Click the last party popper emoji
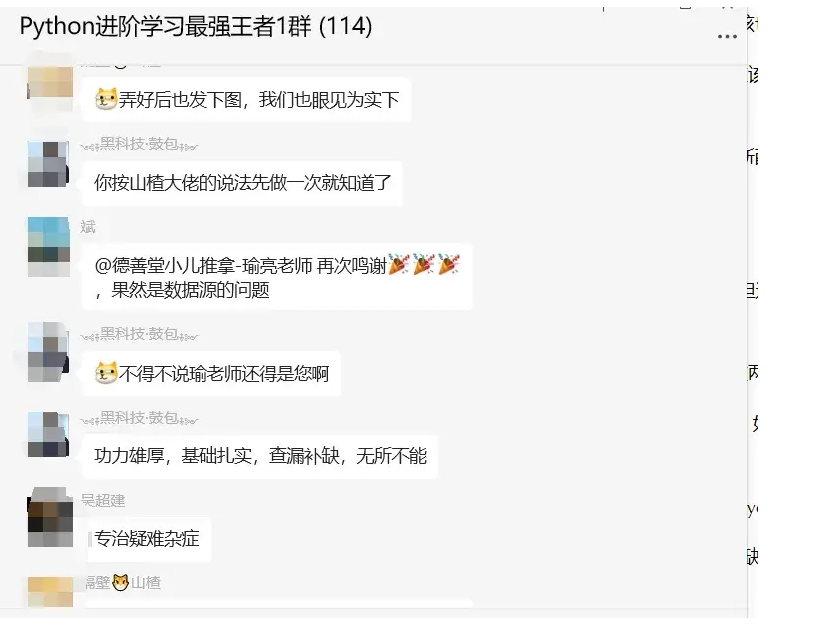 449,265
